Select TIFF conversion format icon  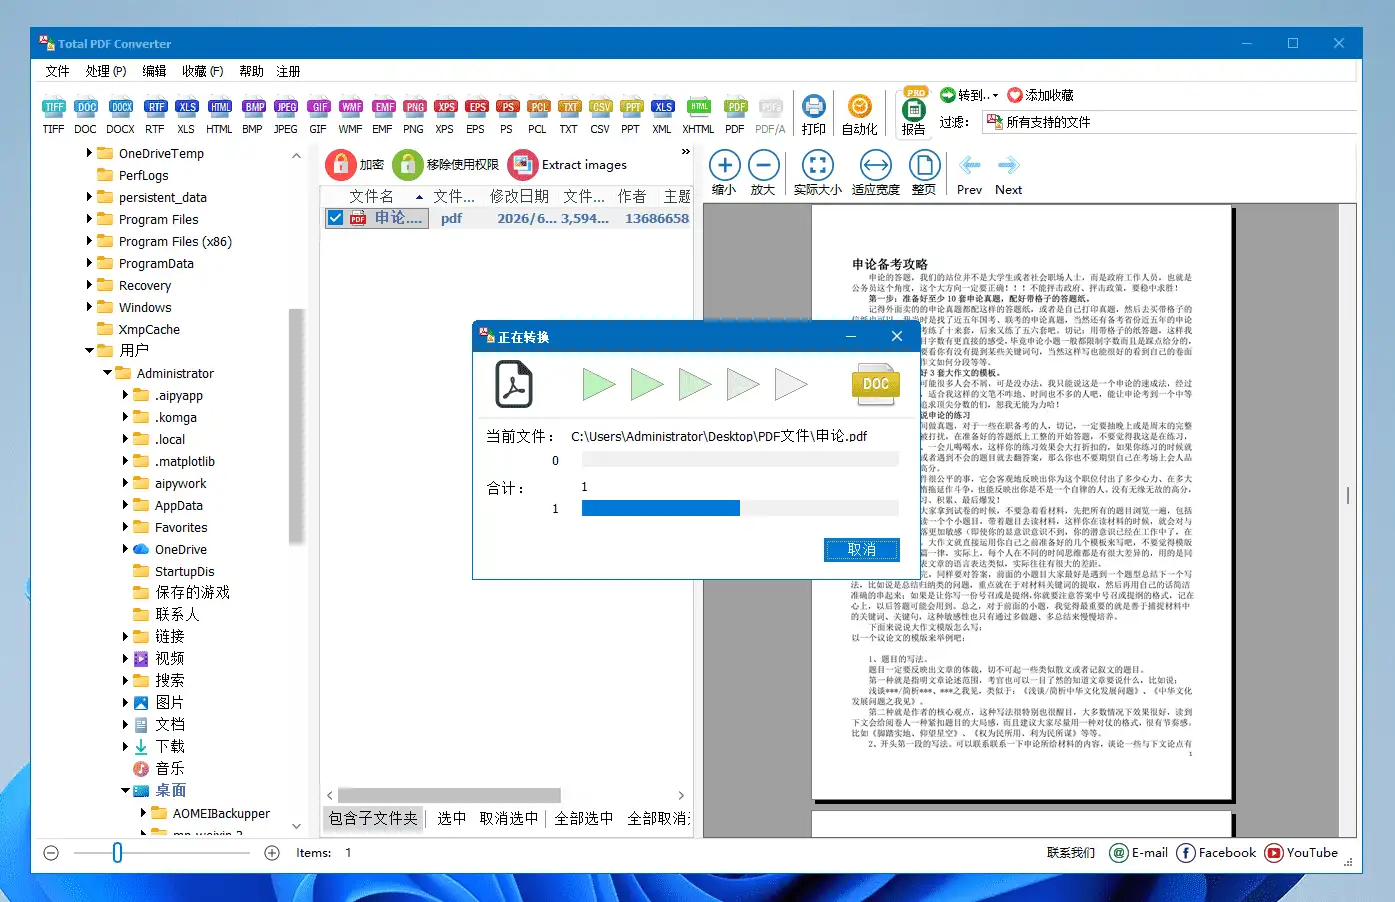(x=54, y=116)
